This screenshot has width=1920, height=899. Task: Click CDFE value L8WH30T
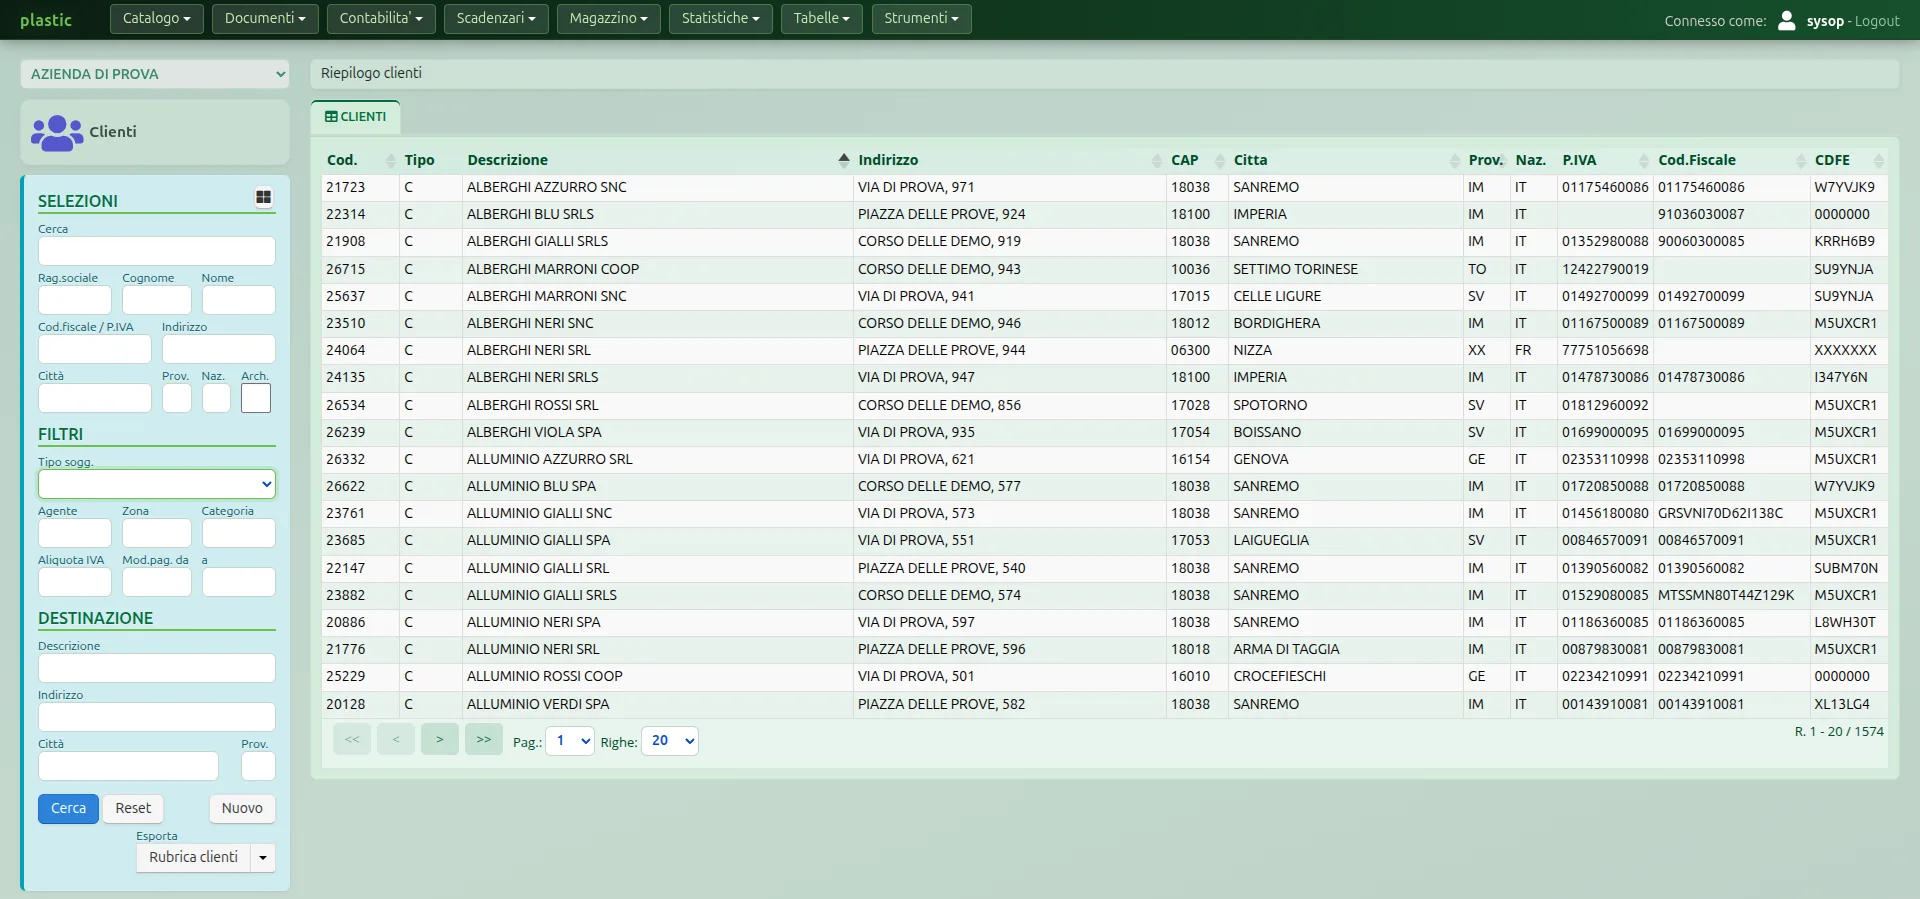[1845, 622]
